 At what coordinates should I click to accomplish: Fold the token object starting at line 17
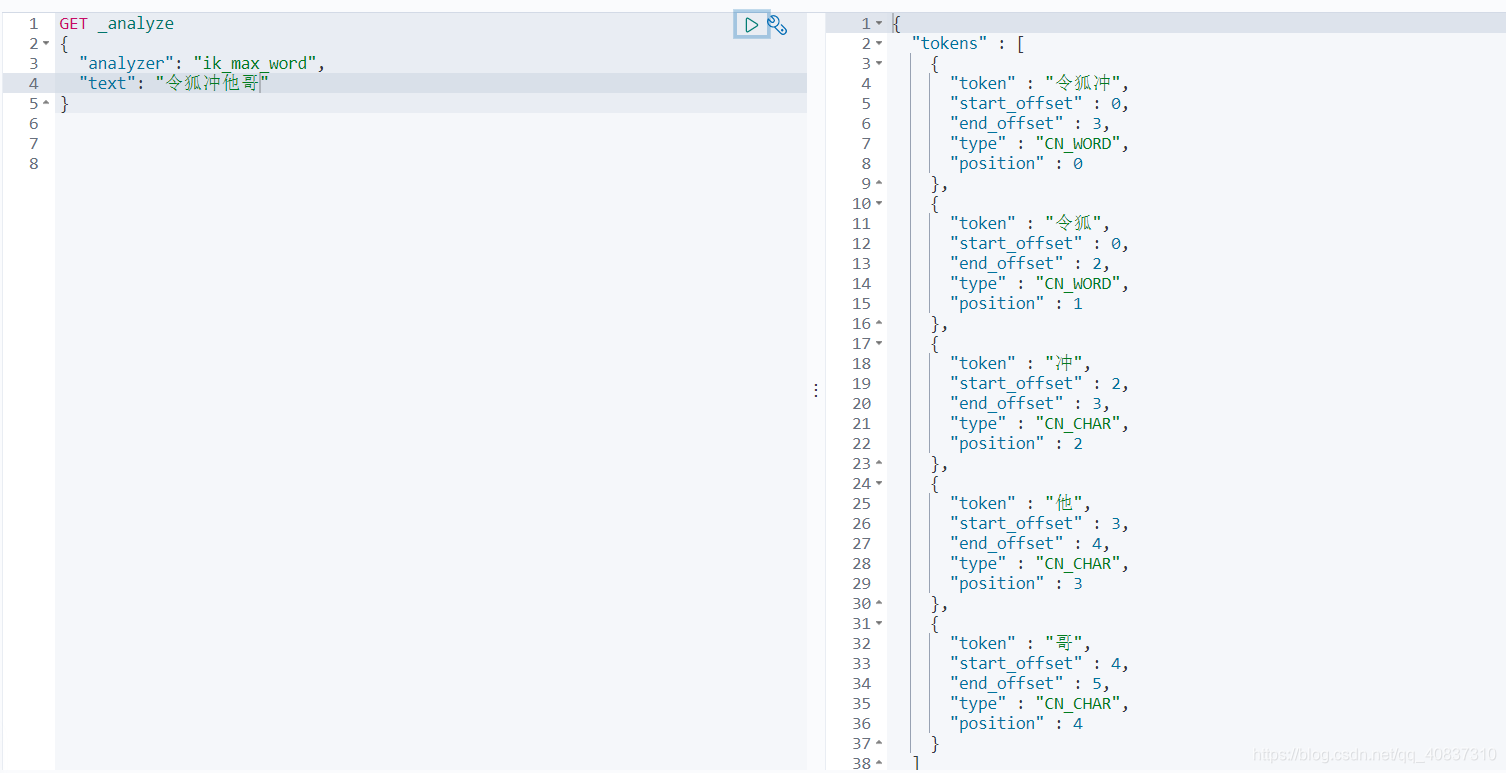879,344
